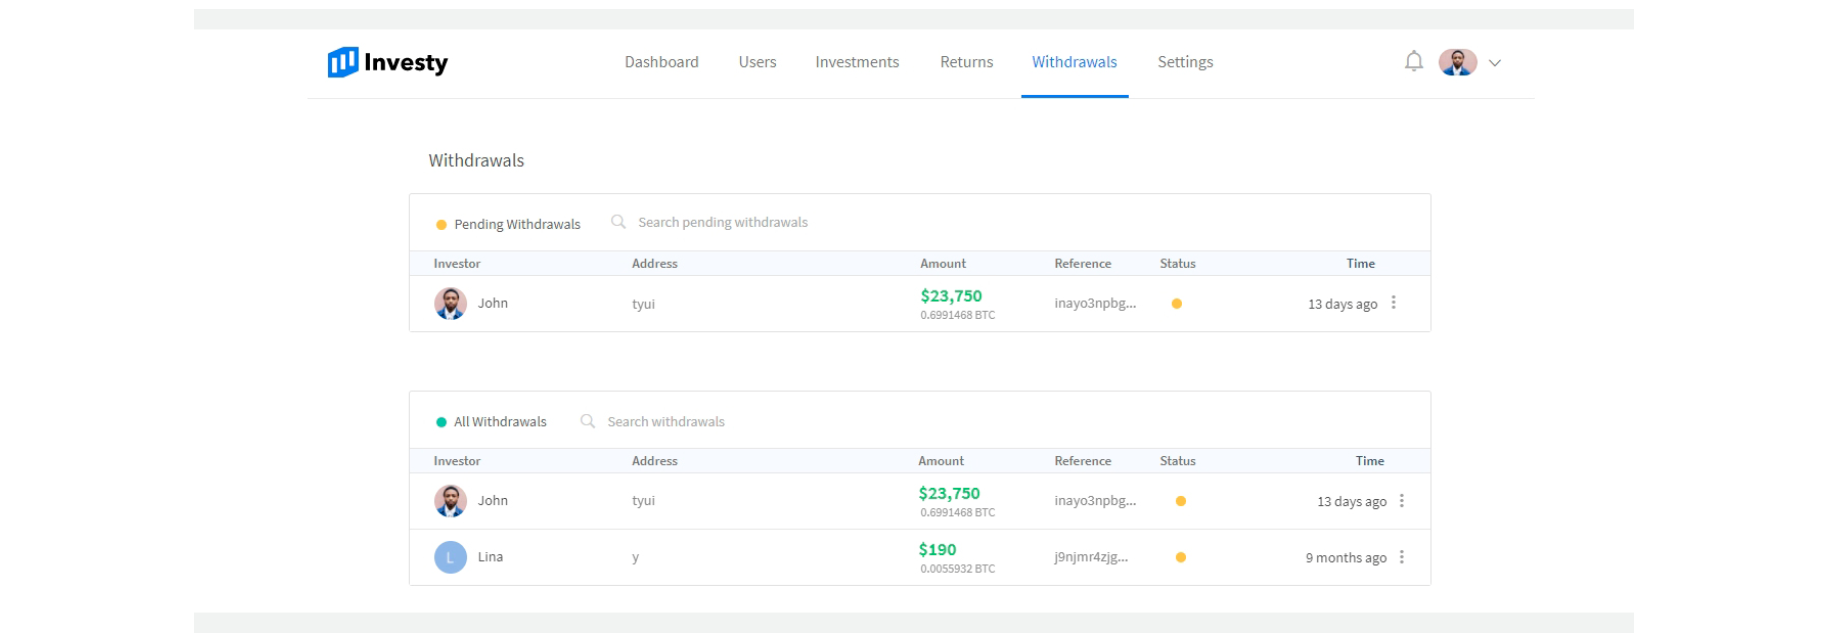This screenshot has width=1830, height=638.
Task: Go to the Dashboard tab
Action: coord(661,62)
